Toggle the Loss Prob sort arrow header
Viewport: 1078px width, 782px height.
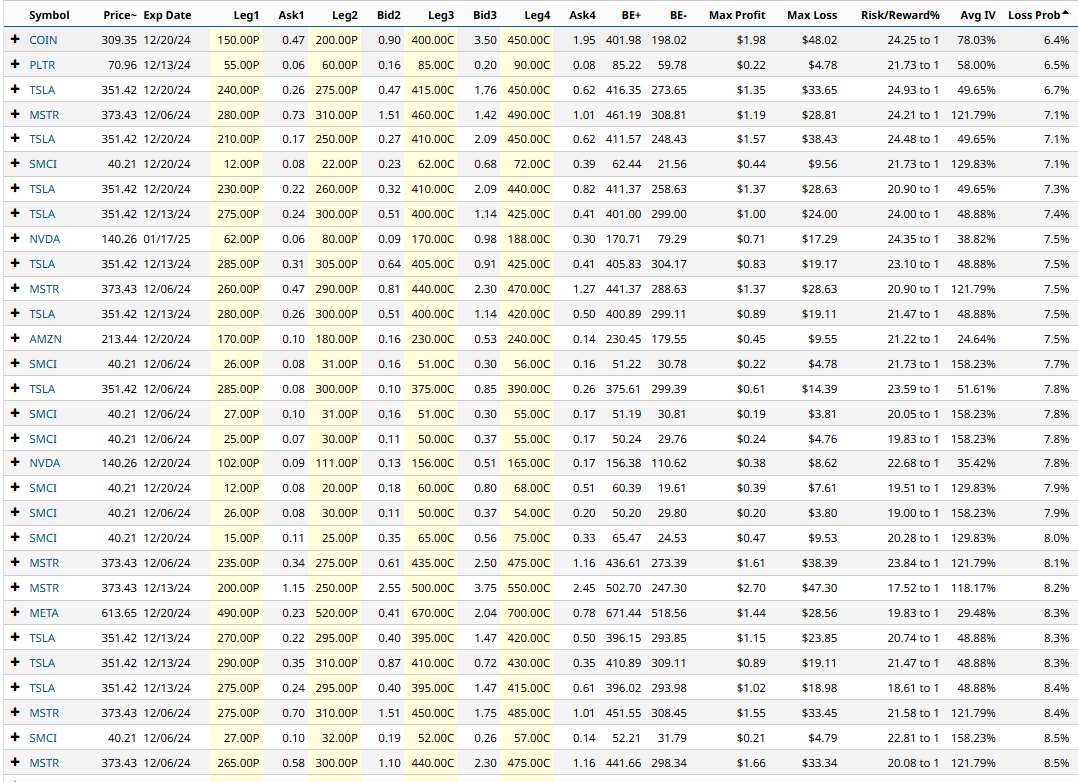click(1038, 15)
